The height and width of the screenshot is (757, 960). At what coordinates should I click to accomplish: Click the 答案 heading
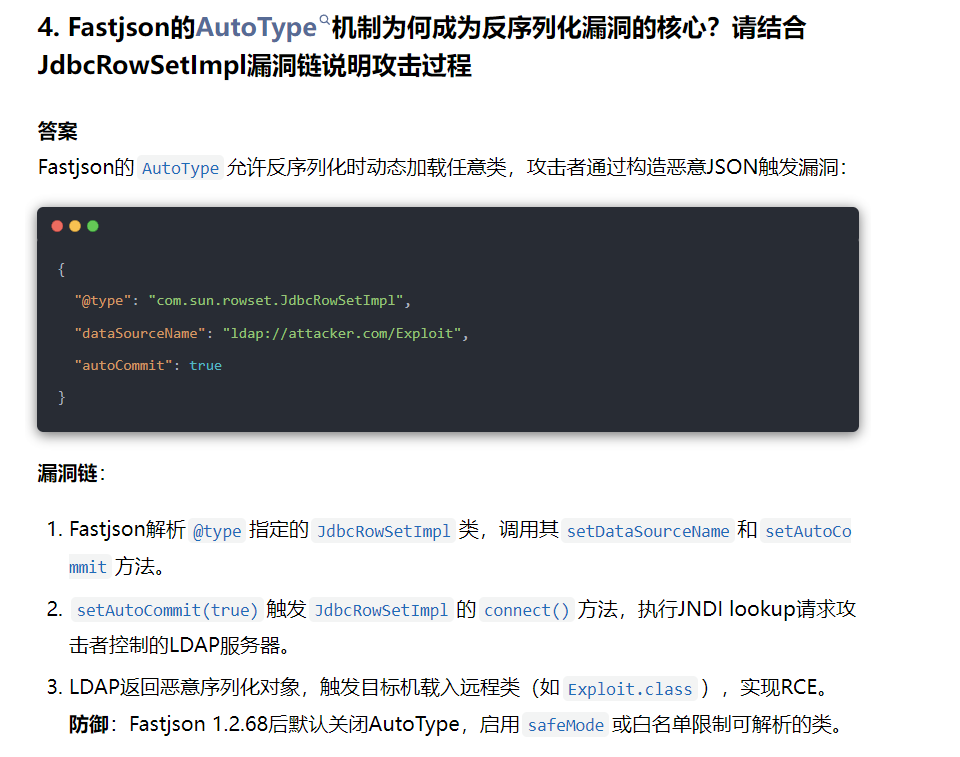click(58, 131)
